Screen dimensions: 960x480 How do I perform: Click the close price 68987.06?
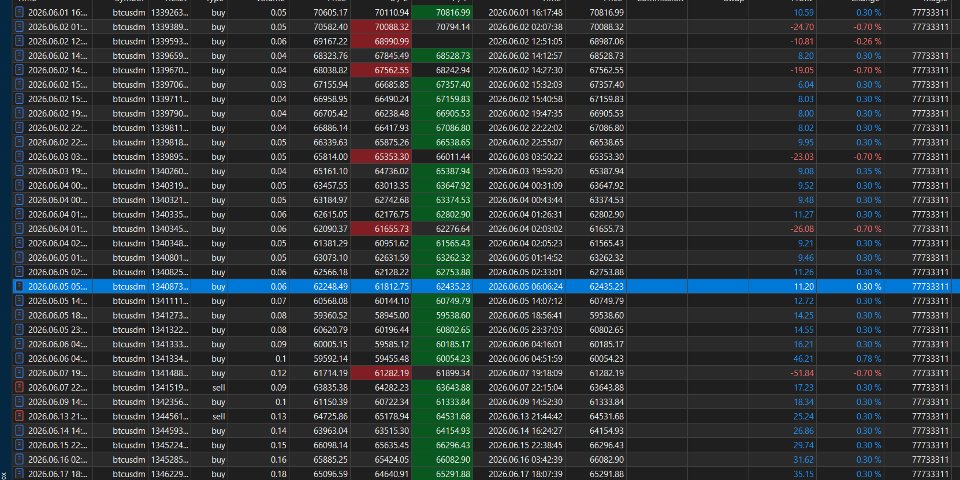[607, 41]
